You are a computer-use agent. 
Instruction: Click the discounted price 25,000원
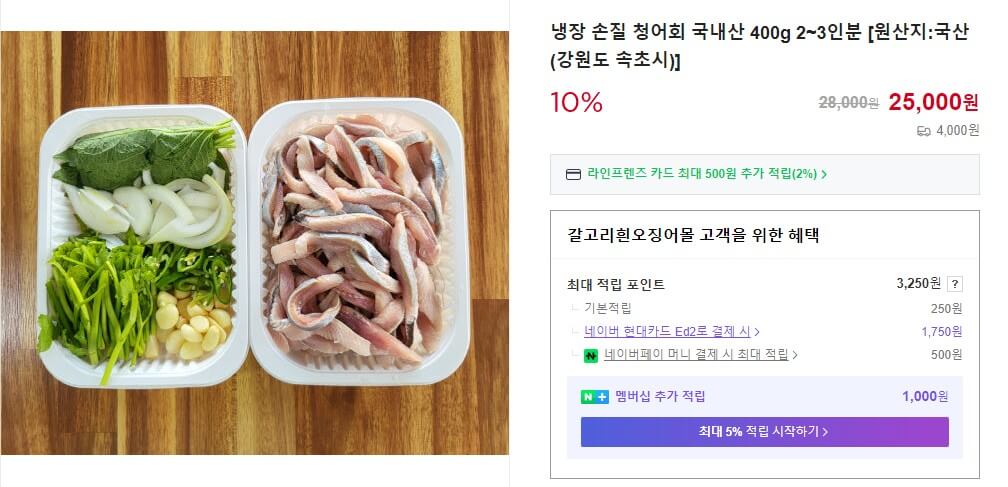pos(933,102)
